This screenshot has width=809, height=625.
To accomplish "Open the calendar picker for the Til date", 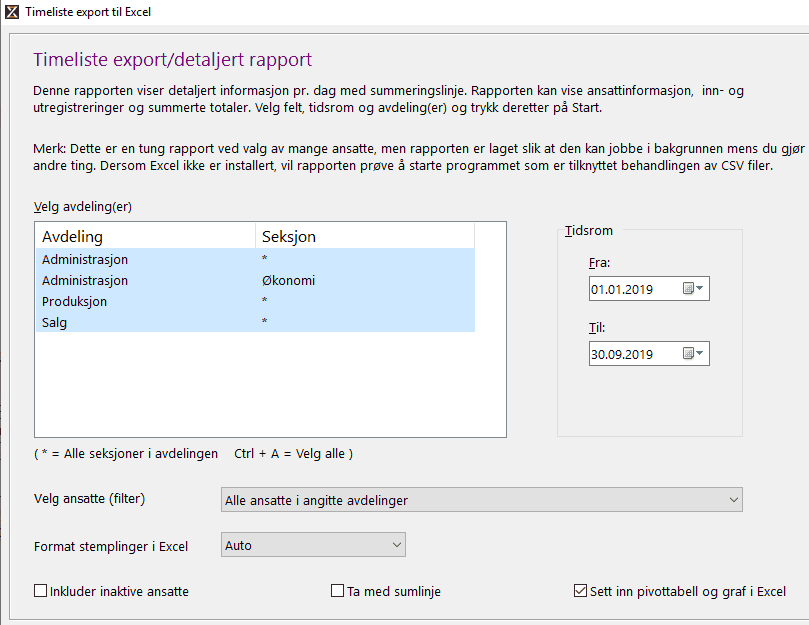I will [694, 354].
